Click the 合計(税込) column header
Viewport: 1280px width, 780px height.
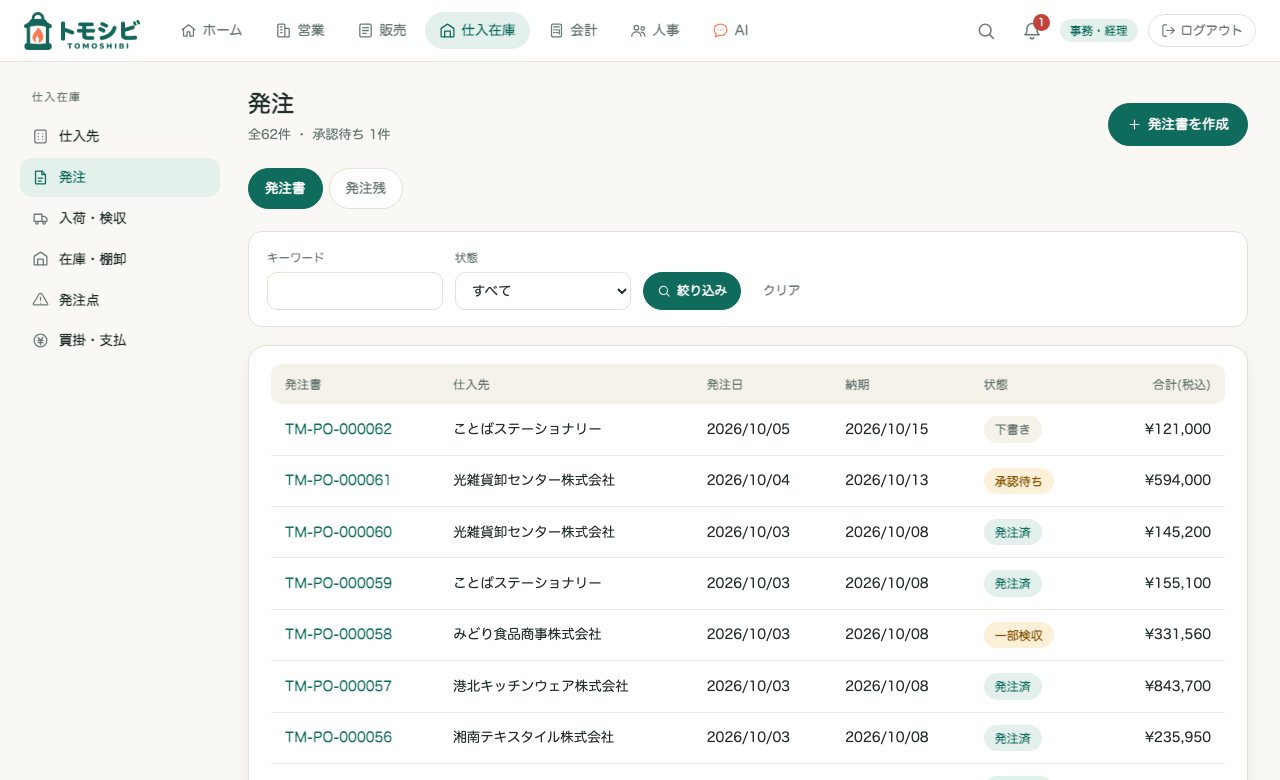[x=1182, y=384]
